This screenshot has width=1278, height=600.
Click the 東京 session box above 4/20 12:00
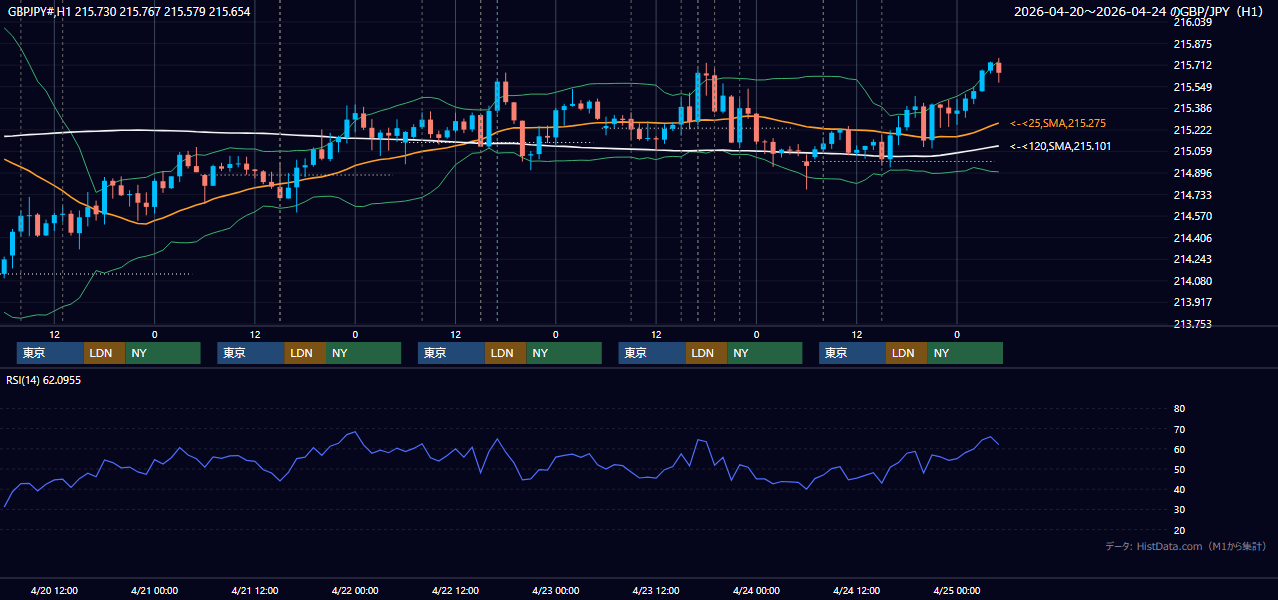click(x=50, y=353)
